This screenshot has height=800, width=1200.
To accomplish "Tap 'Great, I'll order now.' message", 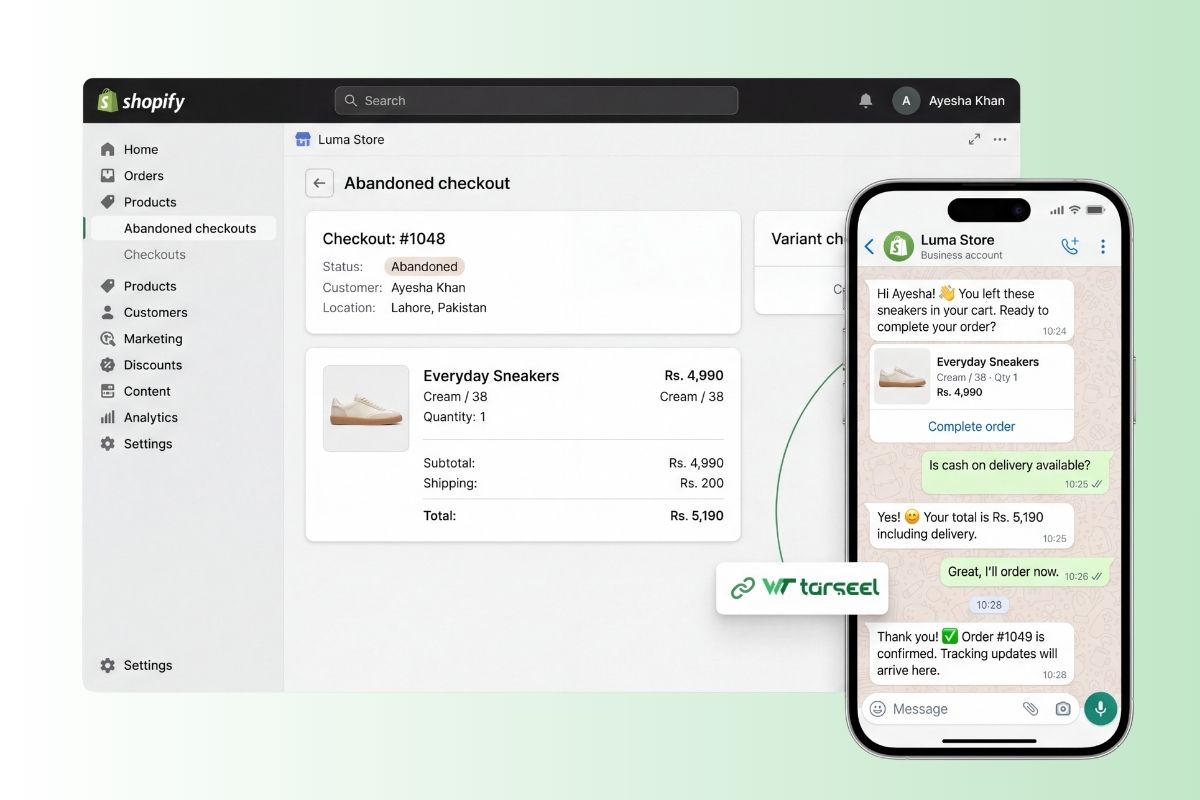I will click(1025, 573).
